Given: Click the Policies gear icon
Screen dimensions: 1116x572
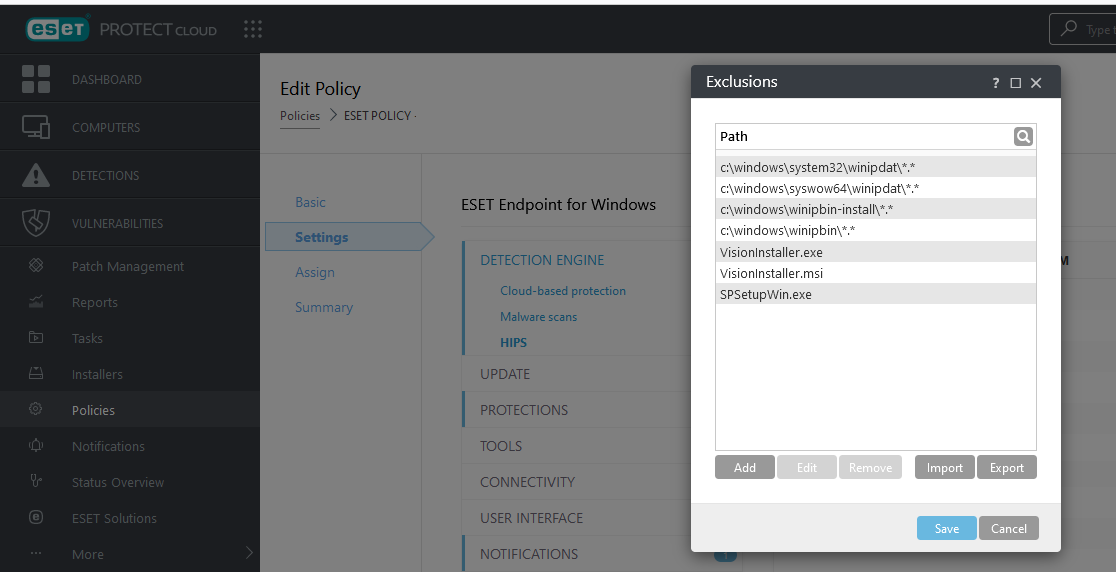Looking at the screenshot, I should [x=36, y=409].
